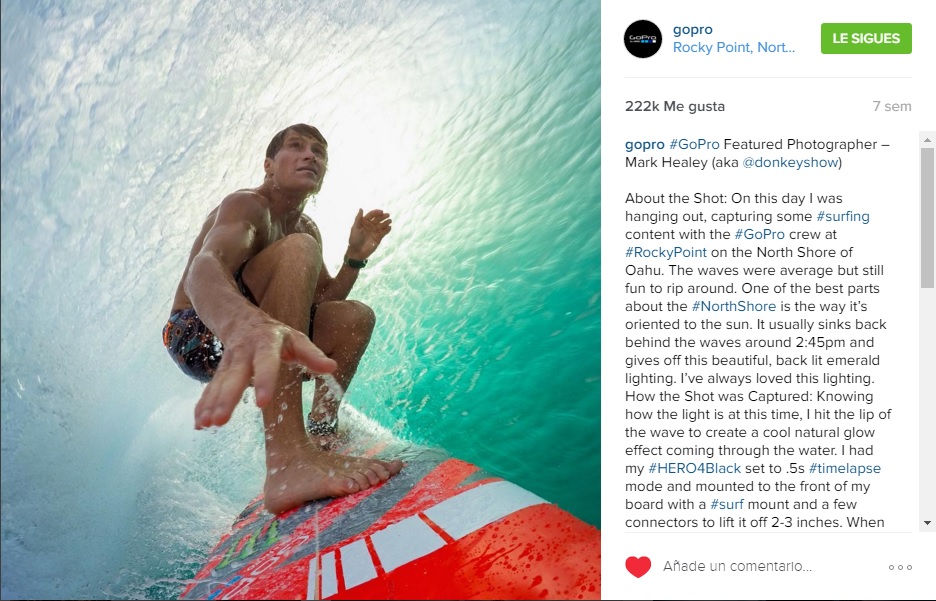Toggle the red heart like icon
The width and height of the screenshot is (936, 601).
pos(638,566)
